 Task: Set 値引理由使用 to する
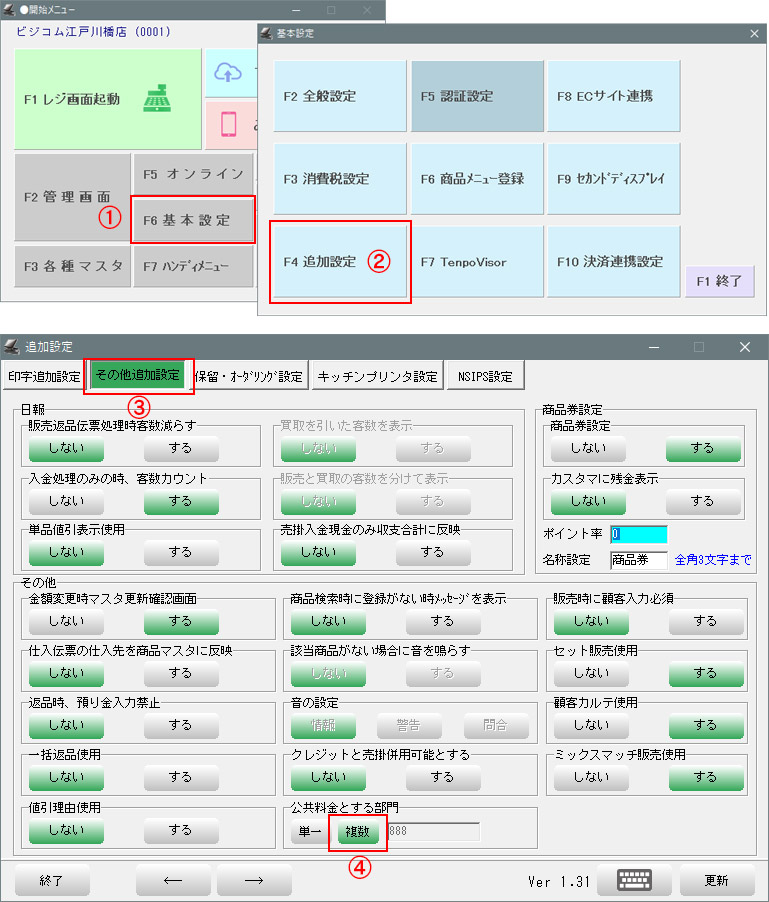pos(180,829)
